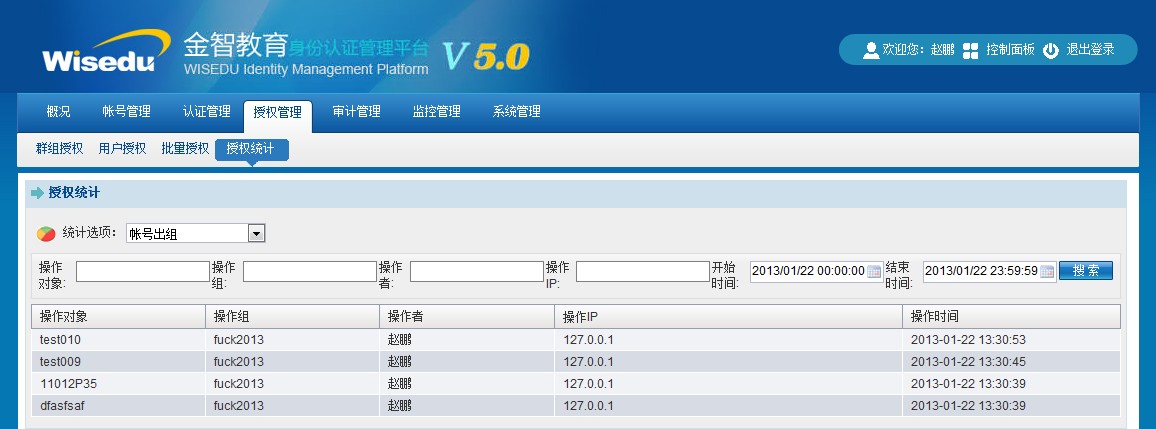Focus the 操作IP input field

pyautogui.click(x=642, y=272)
